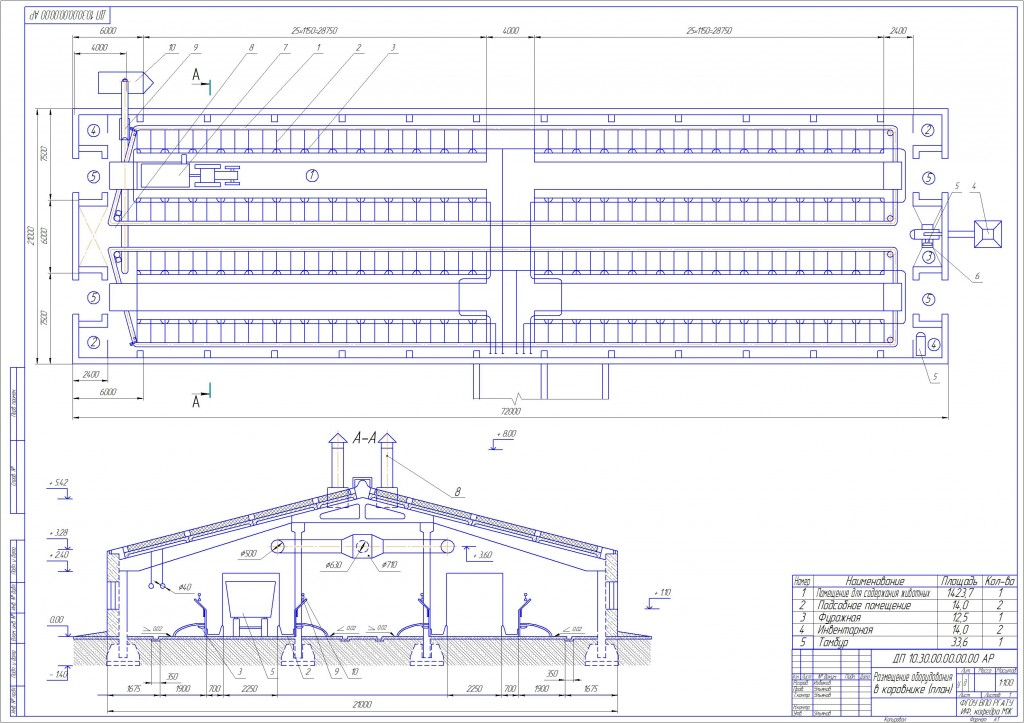Click the 'Кол-во' table header
The image size is (1024, 723).
pos(1000,581)
